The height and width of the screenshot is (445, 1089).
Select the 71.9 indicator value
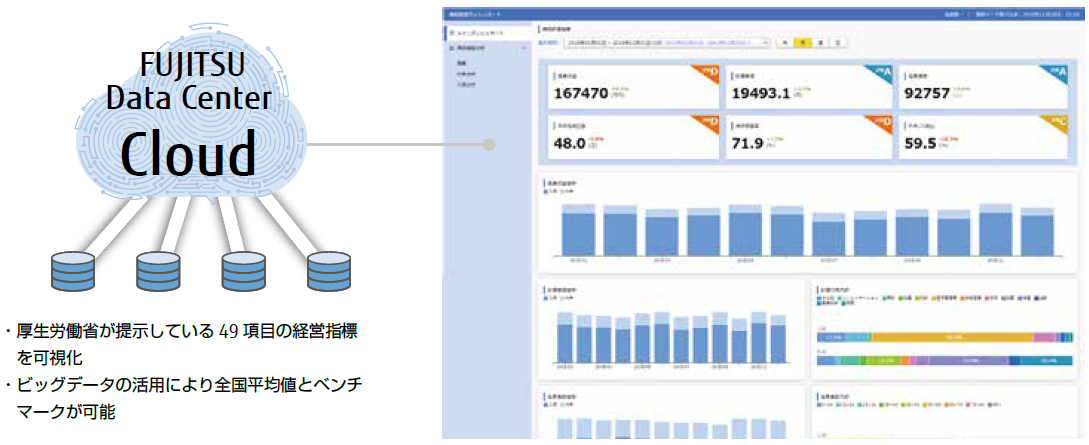[x=748, y=144]
